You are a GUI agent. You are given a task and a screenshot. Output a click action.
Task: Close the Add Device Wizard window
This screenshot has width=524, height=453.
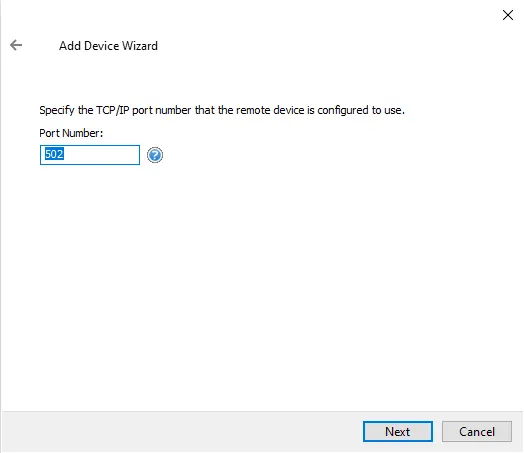(x=508, y=15)
